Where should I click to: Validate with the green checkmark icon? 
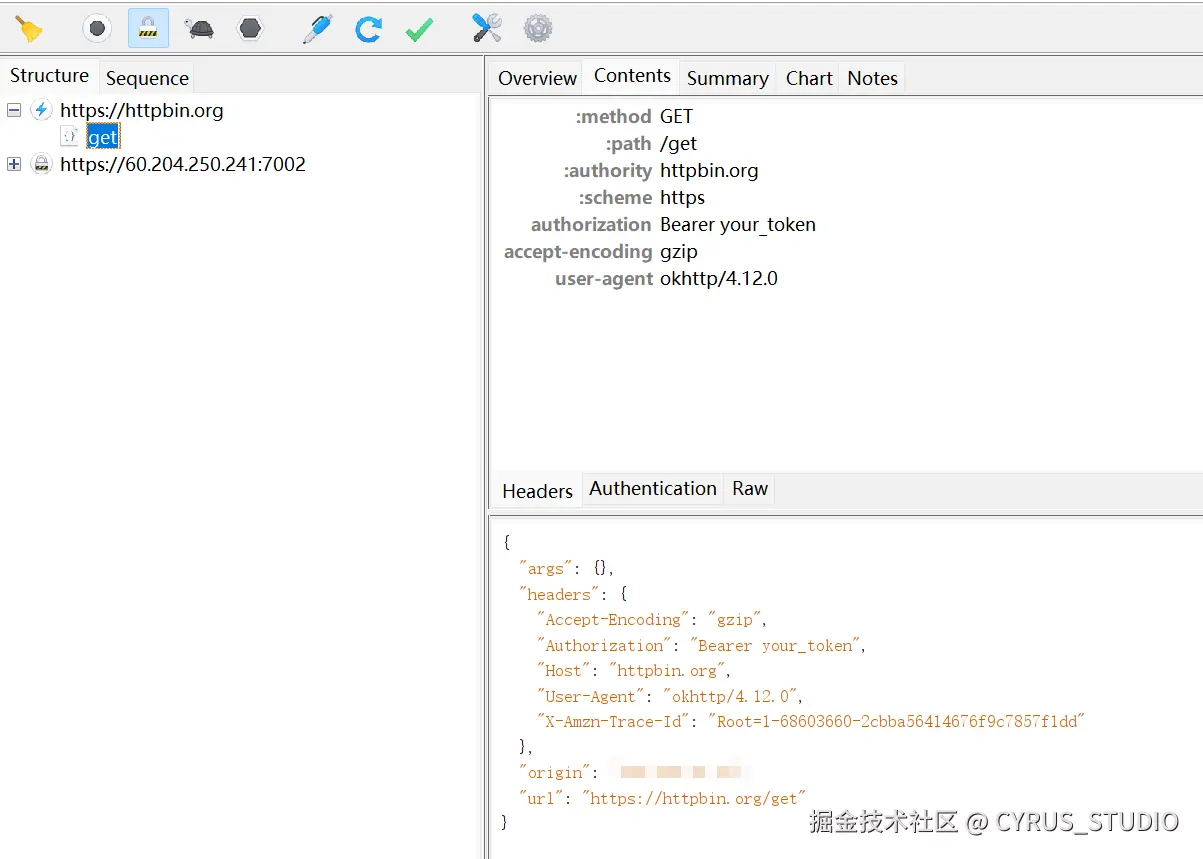coord(419,30)
